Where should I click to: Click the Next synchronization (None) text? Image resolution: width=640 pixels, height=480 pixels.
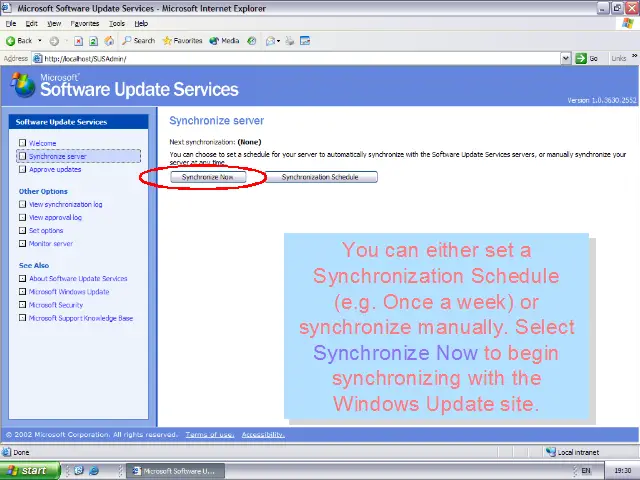coord(215,142)
